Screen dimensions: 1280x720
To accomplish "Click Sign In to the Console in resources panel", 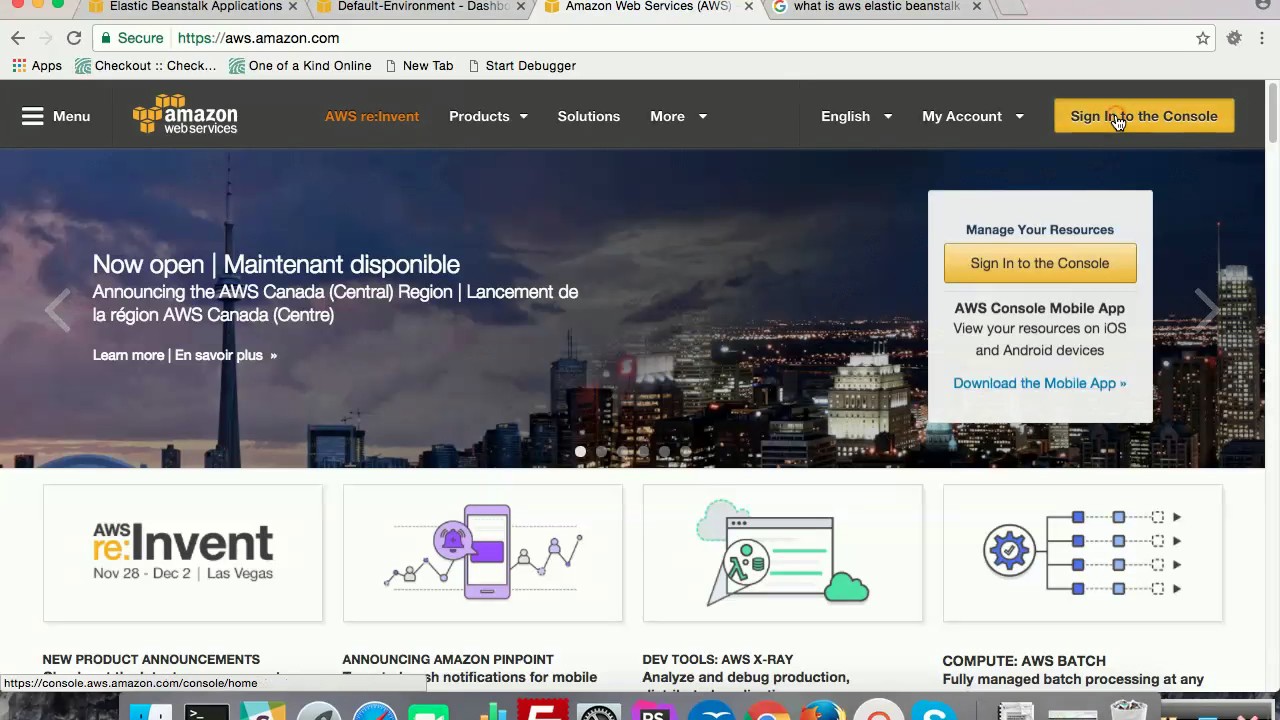I will click(1040, 263).
